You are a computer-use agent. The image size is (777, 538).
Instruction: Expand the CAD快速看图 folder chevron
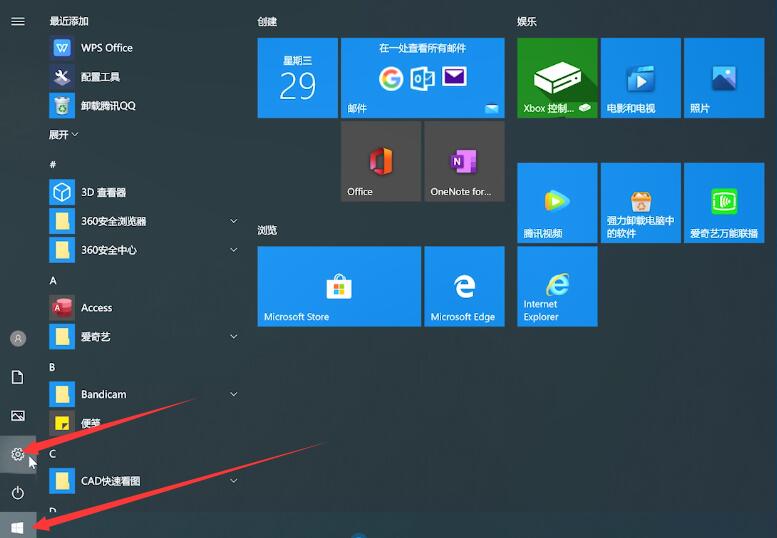pyautogui.click(x=233, y=481)
